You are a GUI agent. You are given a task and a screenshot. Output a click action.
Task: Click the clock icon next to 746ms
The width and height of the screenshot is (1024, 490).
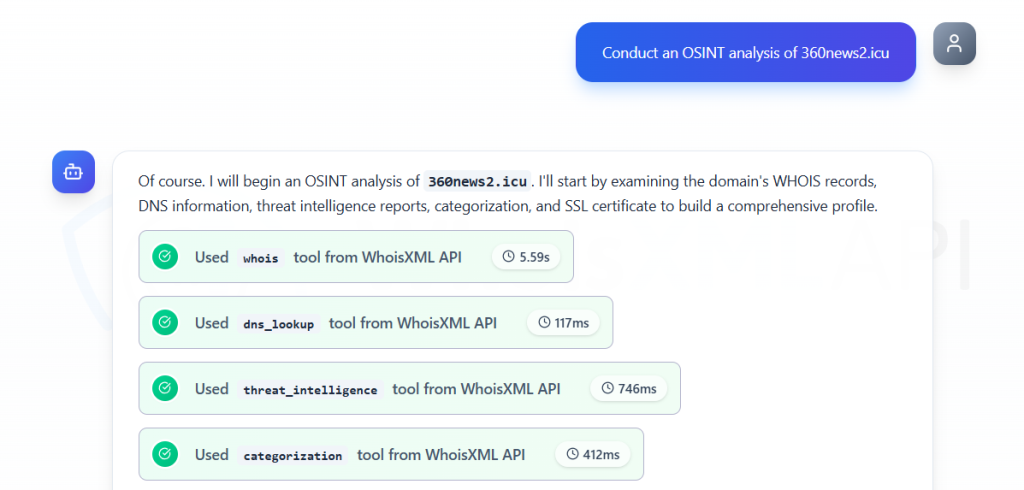point(607,389)
